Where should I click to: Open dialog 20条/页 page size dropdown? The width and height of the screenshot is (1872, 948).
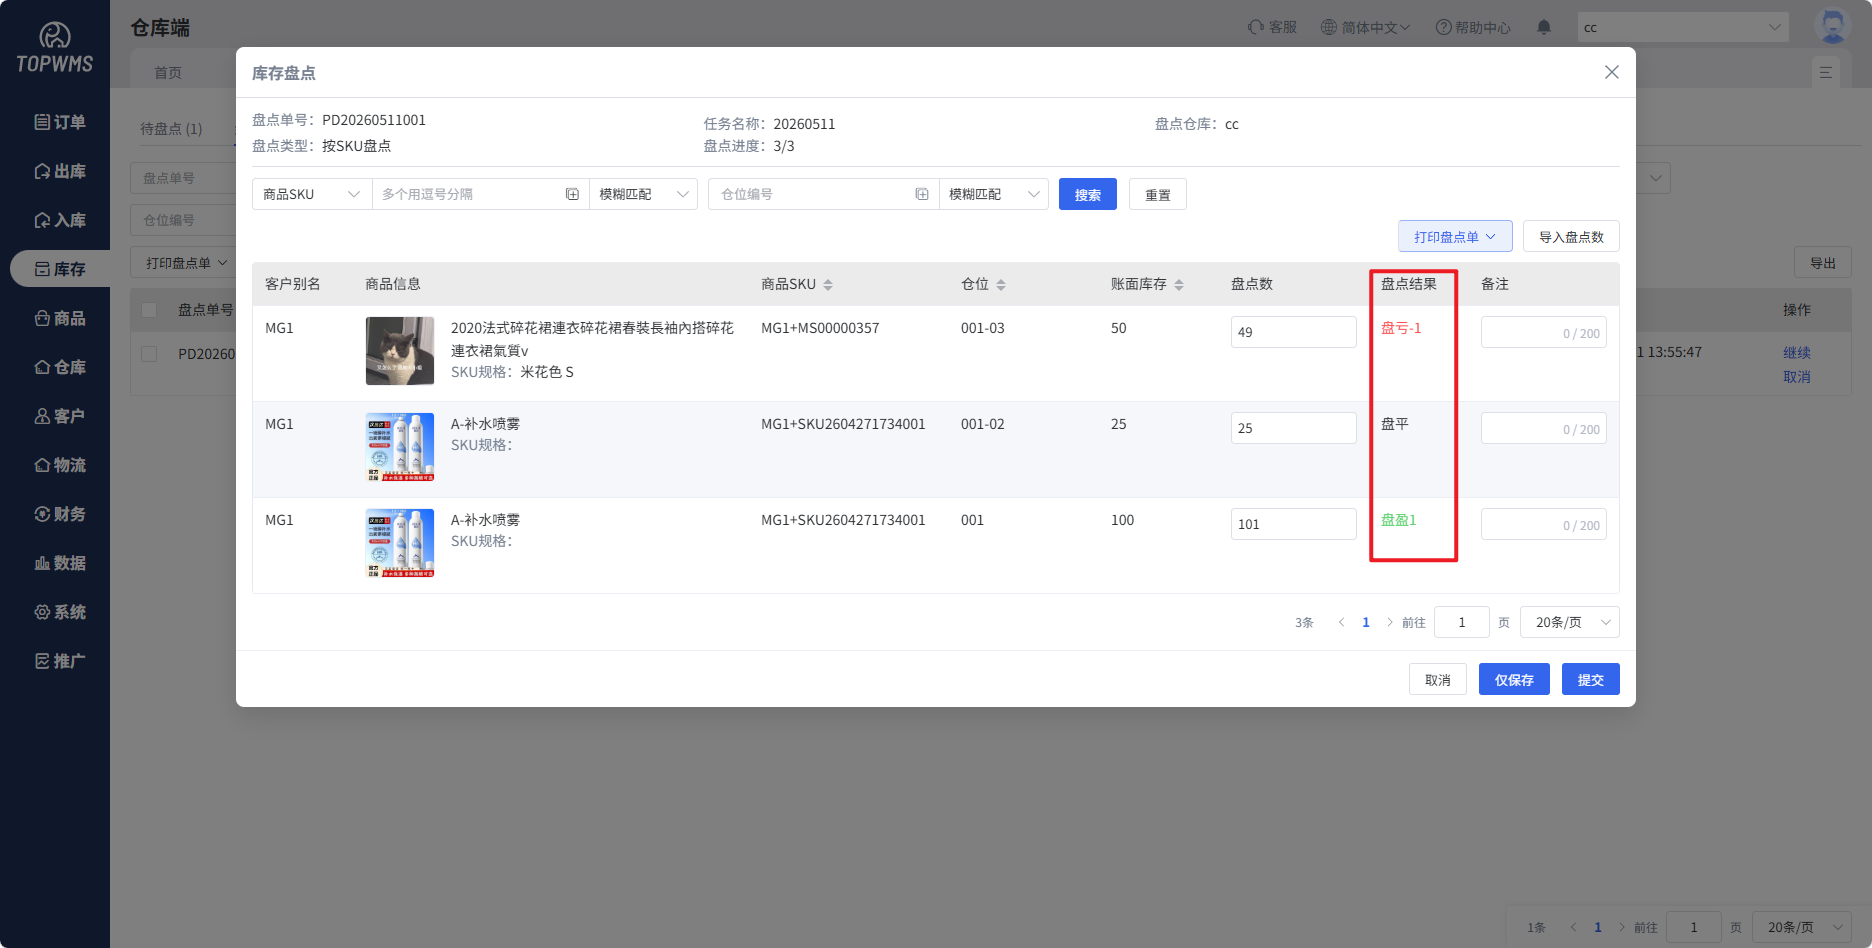tap(1570, 622)
